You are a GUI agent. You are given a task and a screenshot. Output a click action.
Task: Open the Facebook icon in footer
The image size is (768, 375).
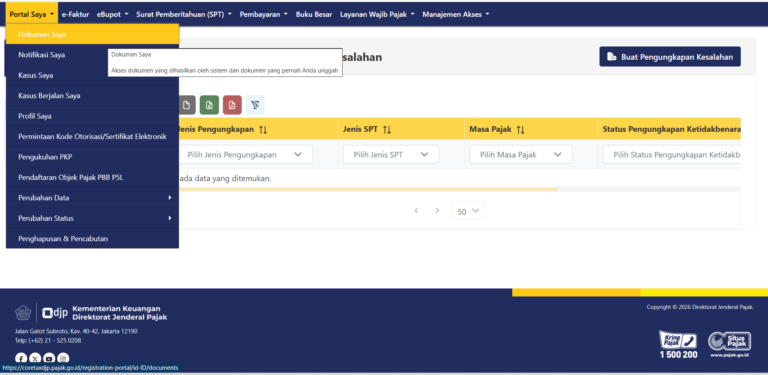click(21, 359)
